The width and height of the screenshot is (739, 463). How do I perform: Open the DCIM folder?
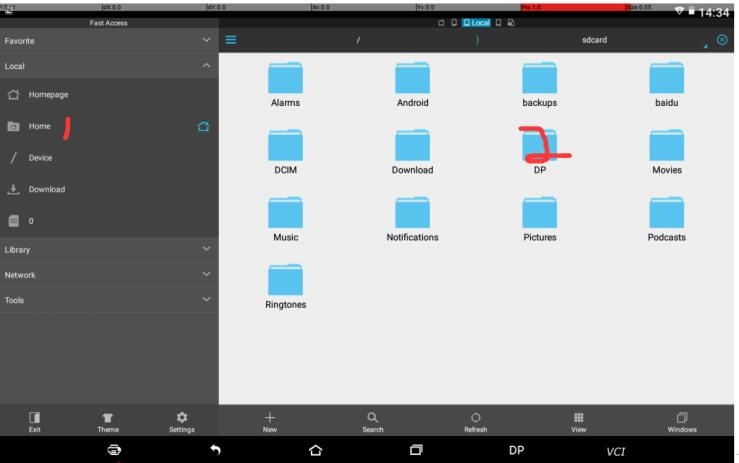click(285, 153)
